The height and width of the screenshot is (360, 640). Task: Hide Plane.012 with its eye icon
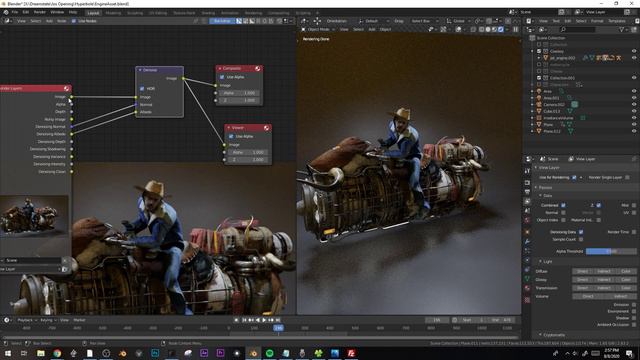click(634, 131)
